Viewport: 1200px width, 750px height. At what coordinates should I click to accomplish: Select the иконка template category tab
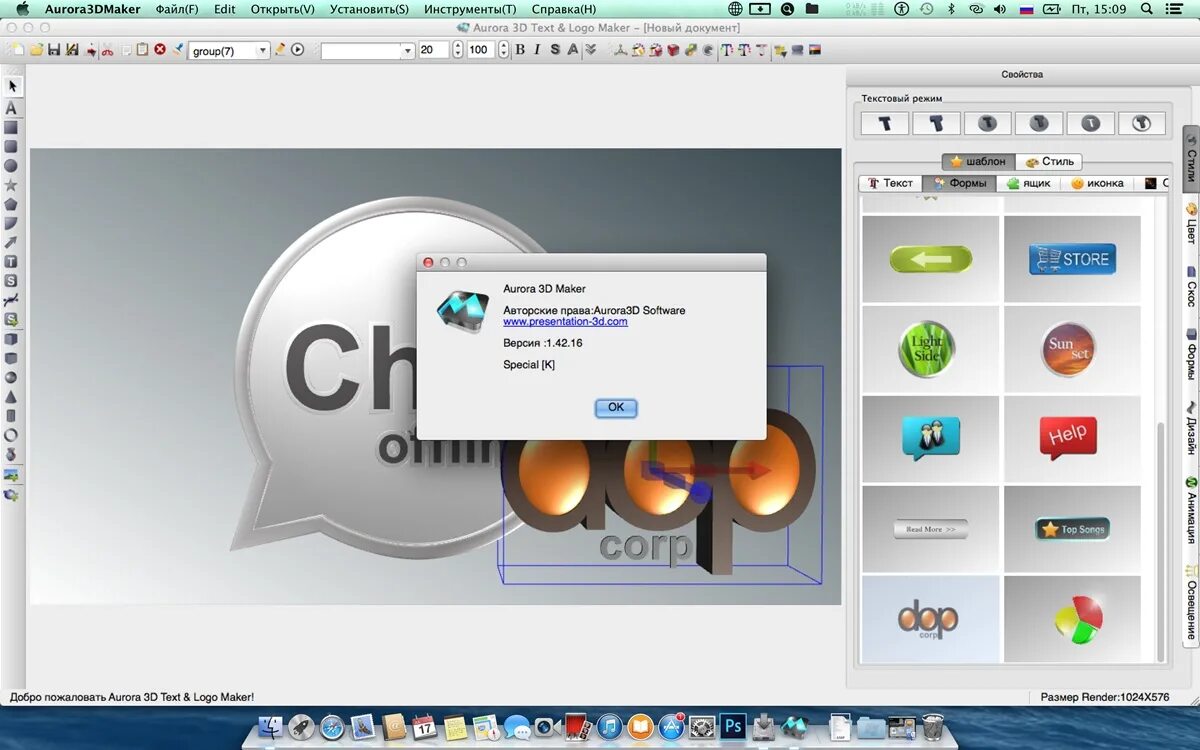[1098, 183]
